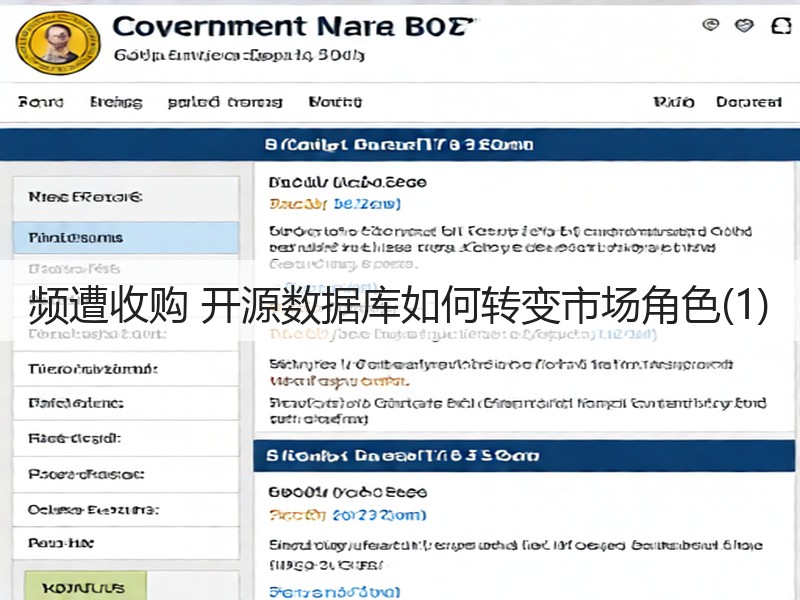This screenshot has height=600, width=800.
Task: Click the bold heading under the second blue banner
Action: (347, 492)
